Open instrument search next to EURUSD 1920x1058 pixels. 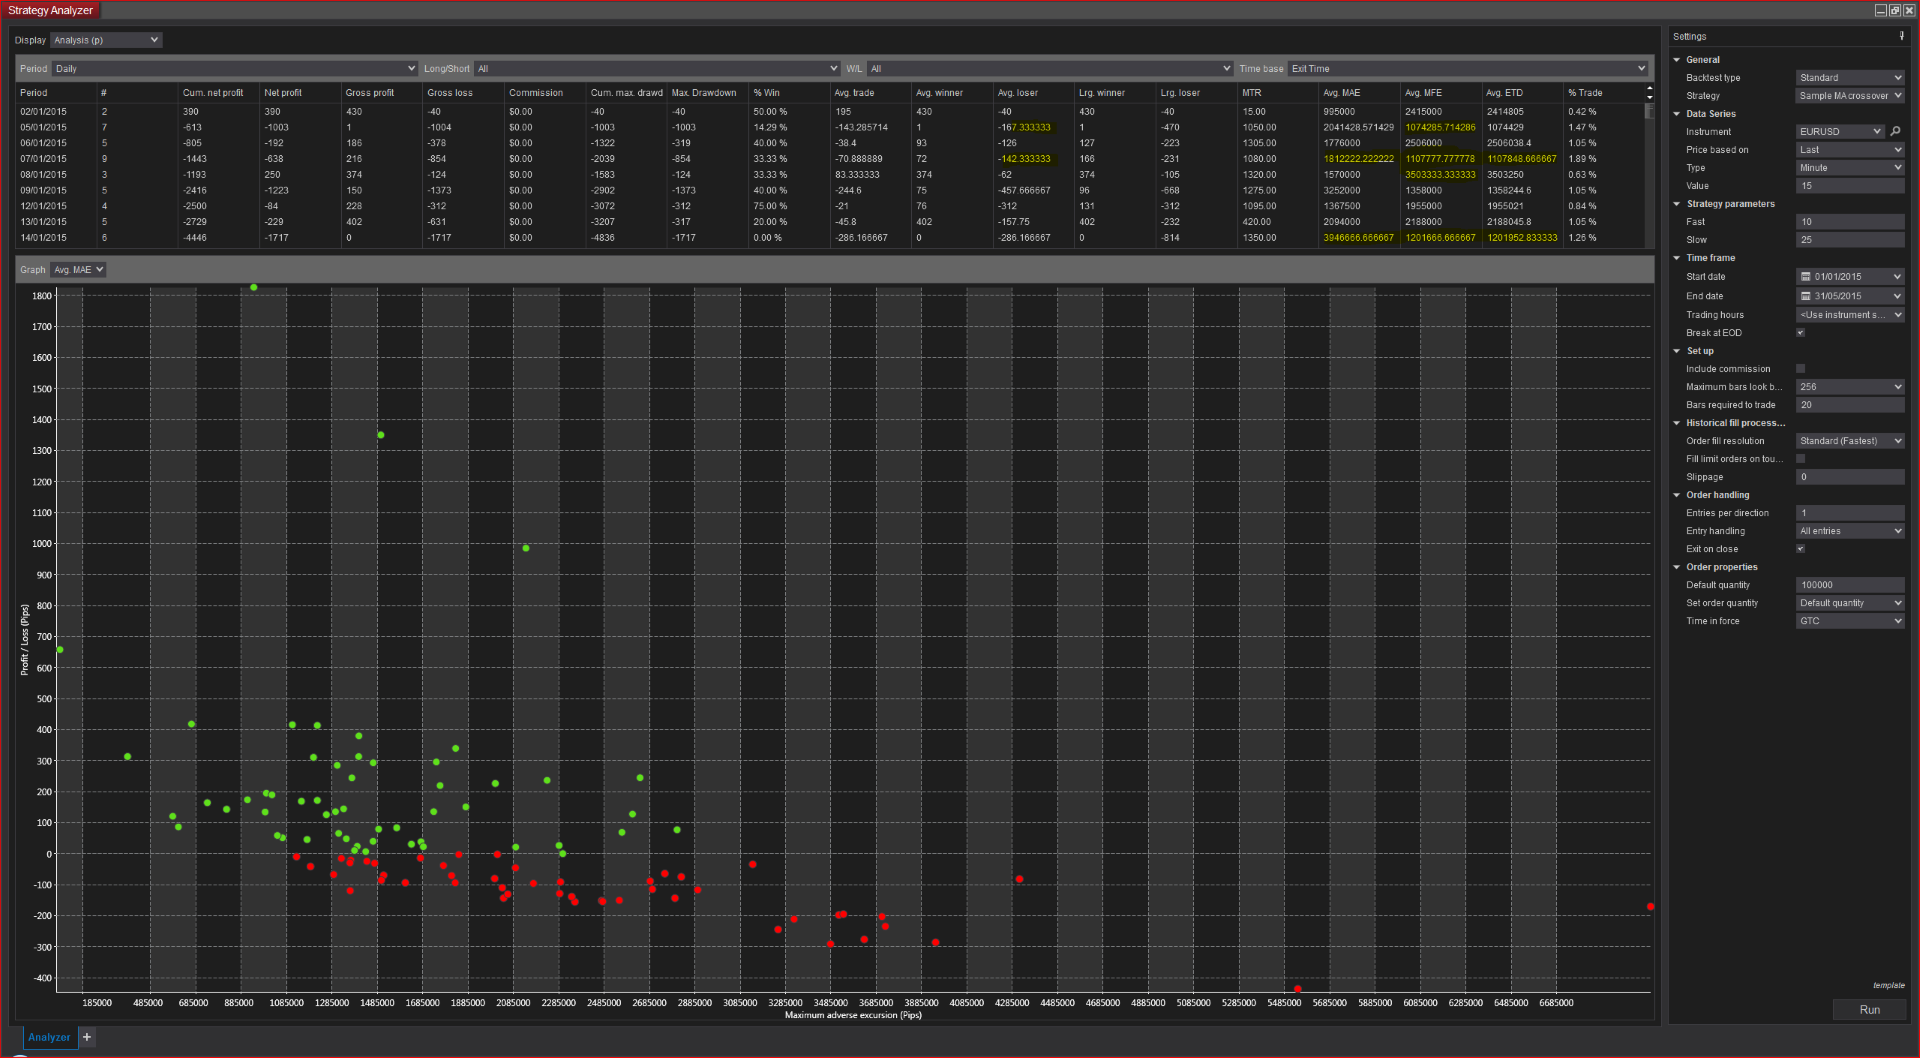click(1895, 131)
